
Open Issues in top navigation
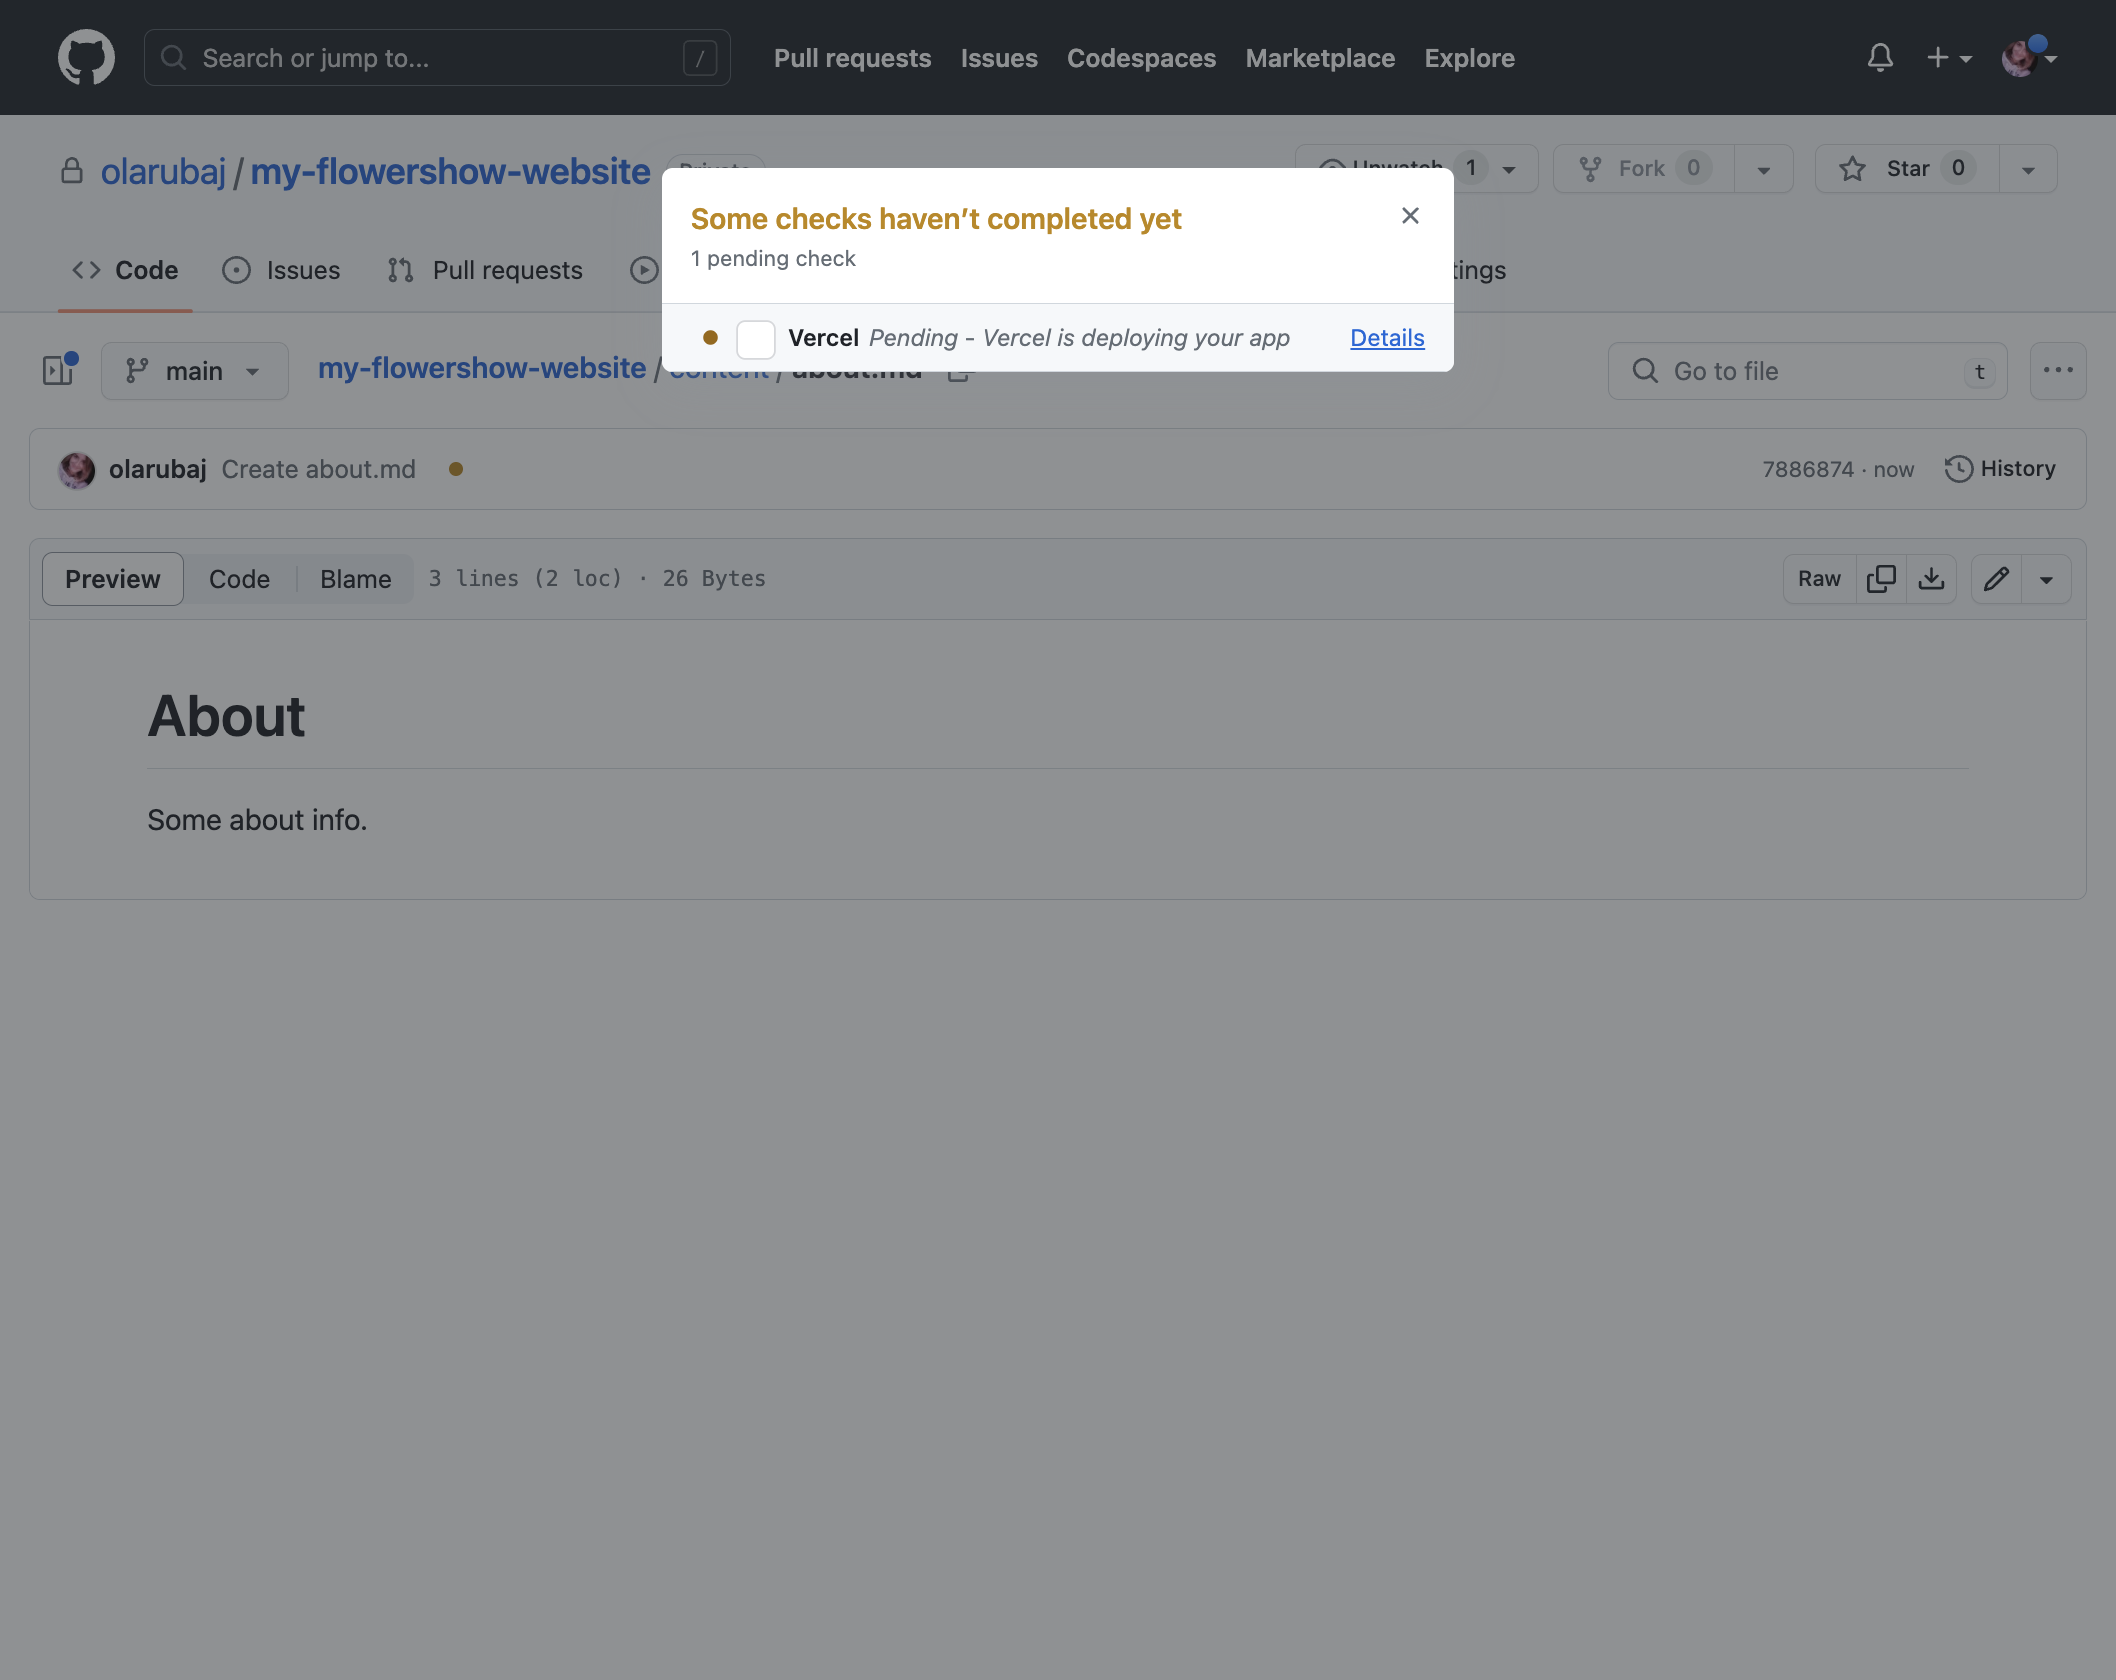pos(999,58)
